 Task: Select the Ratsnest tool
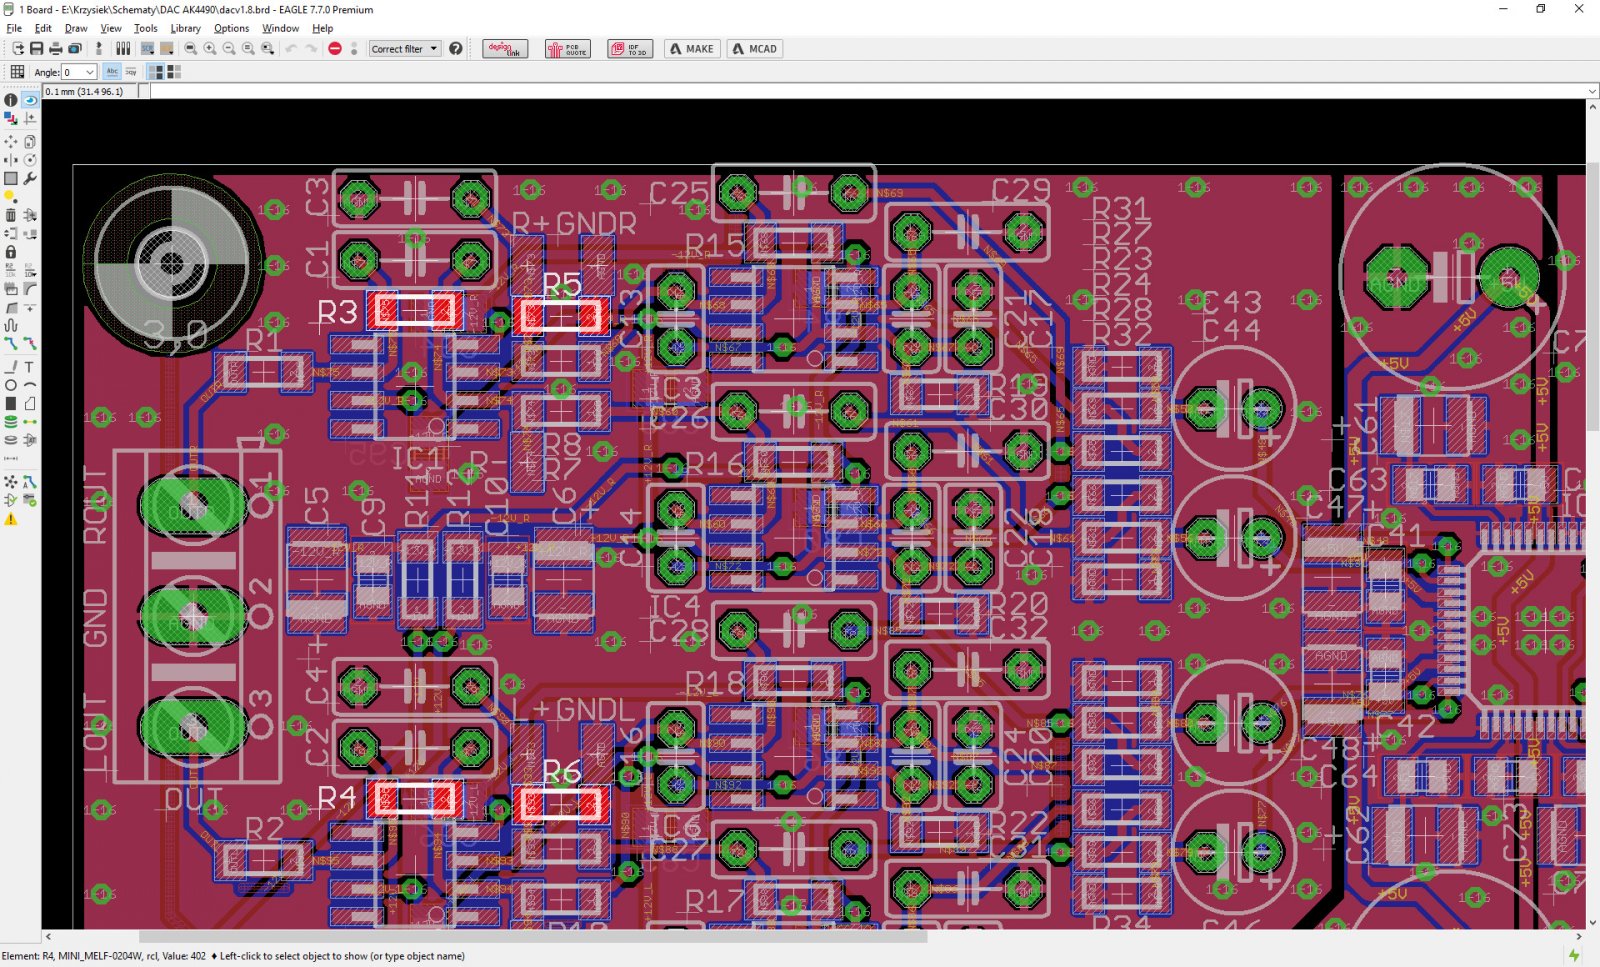pos(10,482)
